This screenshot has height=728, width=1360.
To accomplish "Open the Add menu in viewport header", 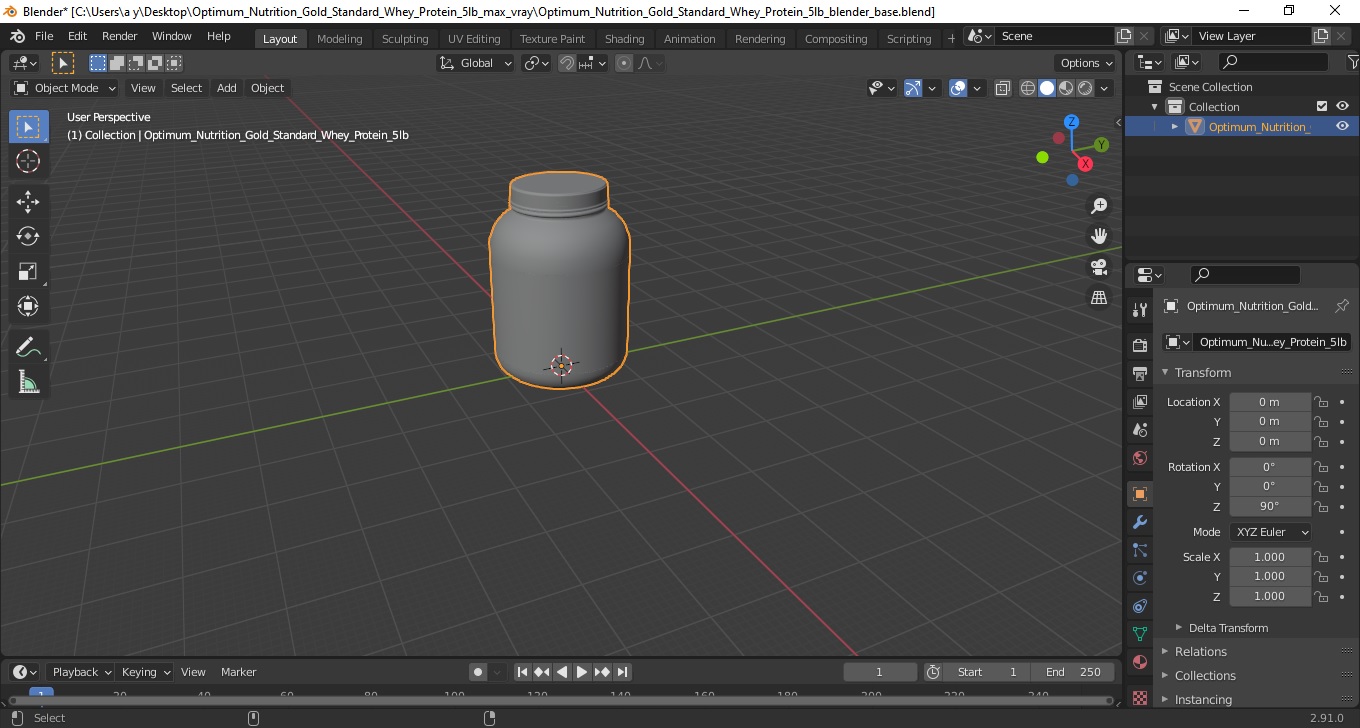I will [x=227, y=88].
